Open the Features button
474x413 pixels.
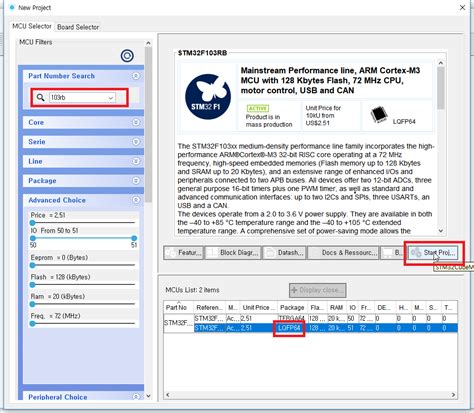pyautogui.click(x=184, y=253)
